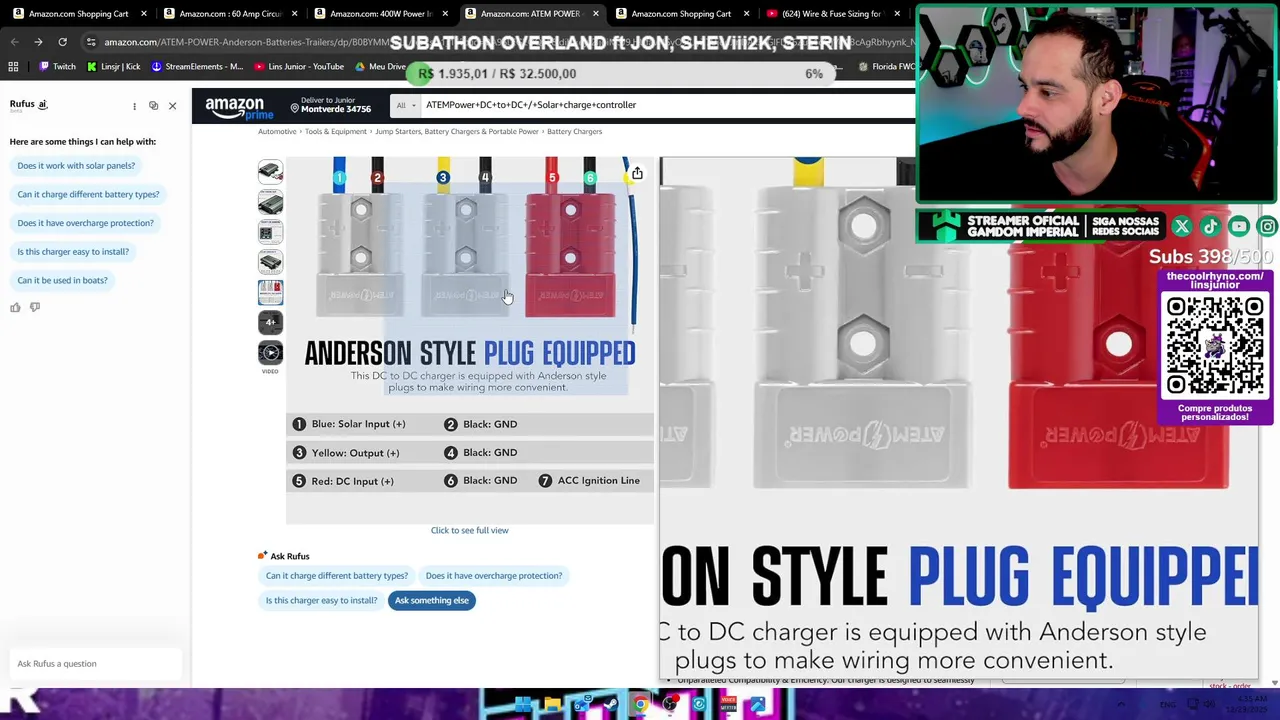This screenshot has height=720, width=1280.
Task: Select the second product thumbnail
Action: click(270, 203)
